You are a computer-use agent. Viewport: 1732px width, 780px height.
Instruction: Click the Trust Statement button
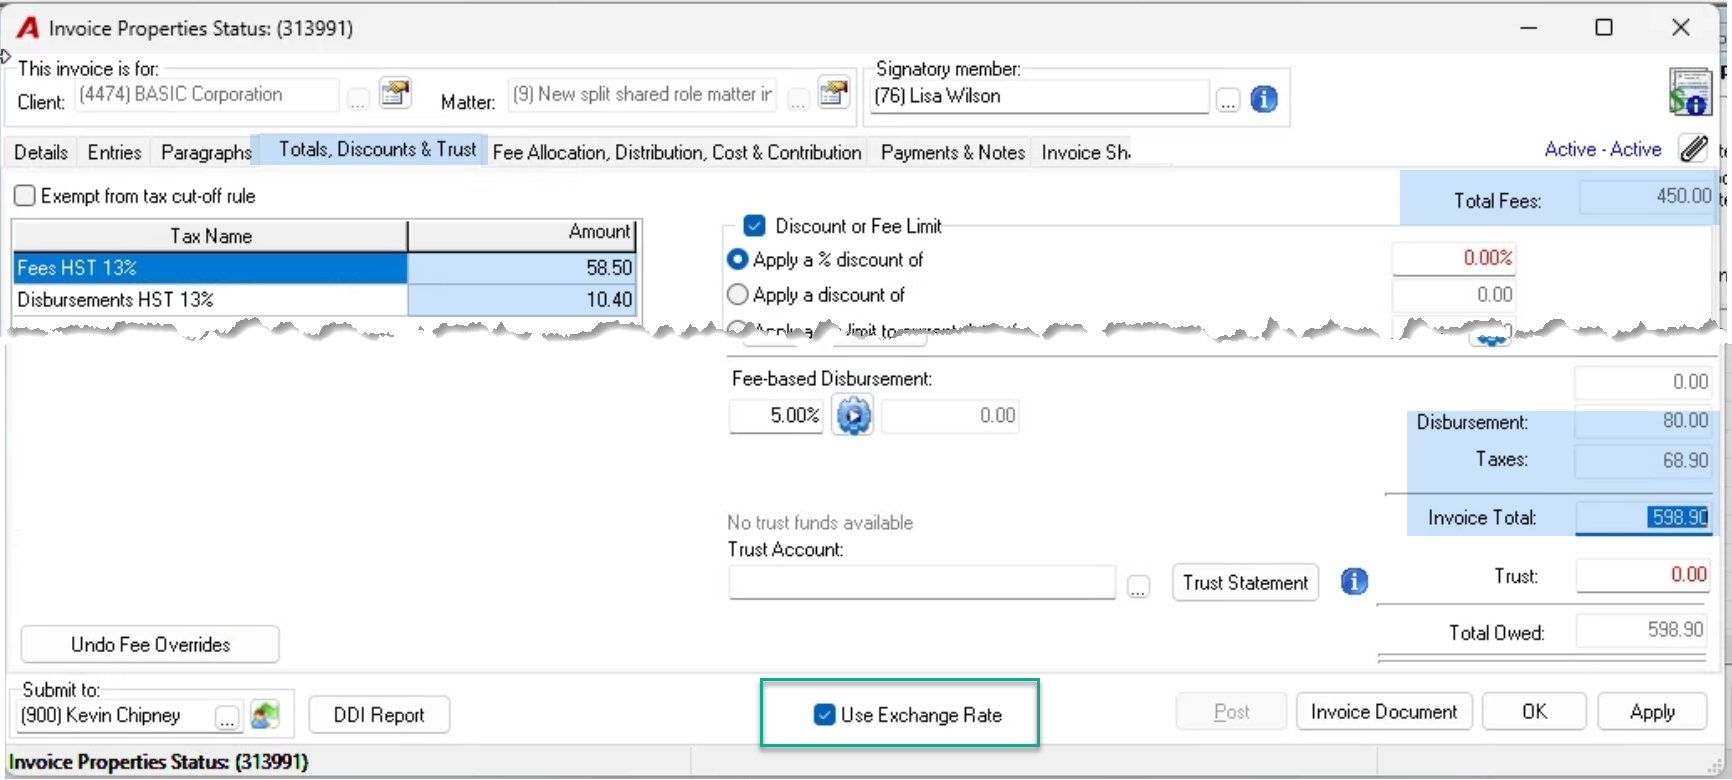tap(1245, 583)
